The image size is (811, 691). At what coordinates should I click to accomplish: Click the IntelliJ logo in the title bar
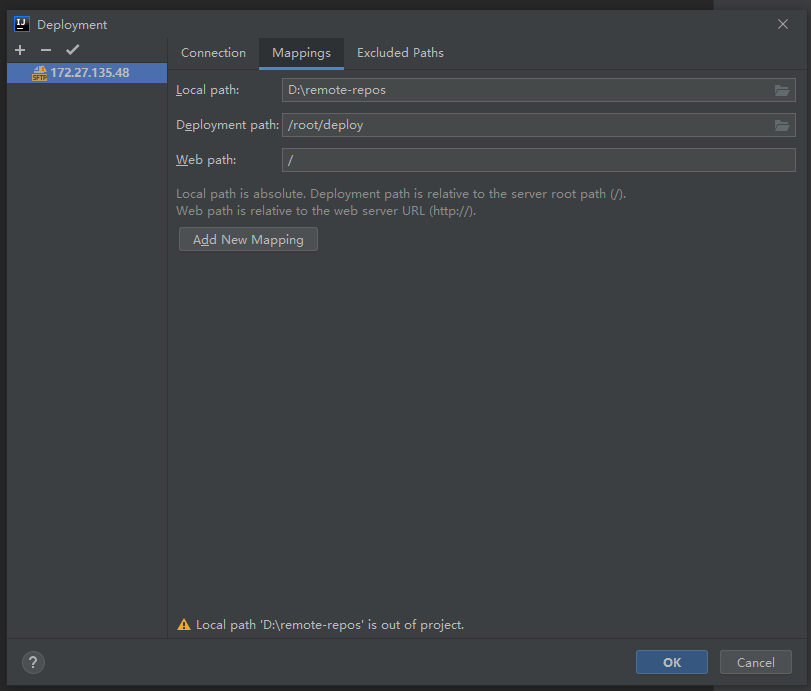21,24
